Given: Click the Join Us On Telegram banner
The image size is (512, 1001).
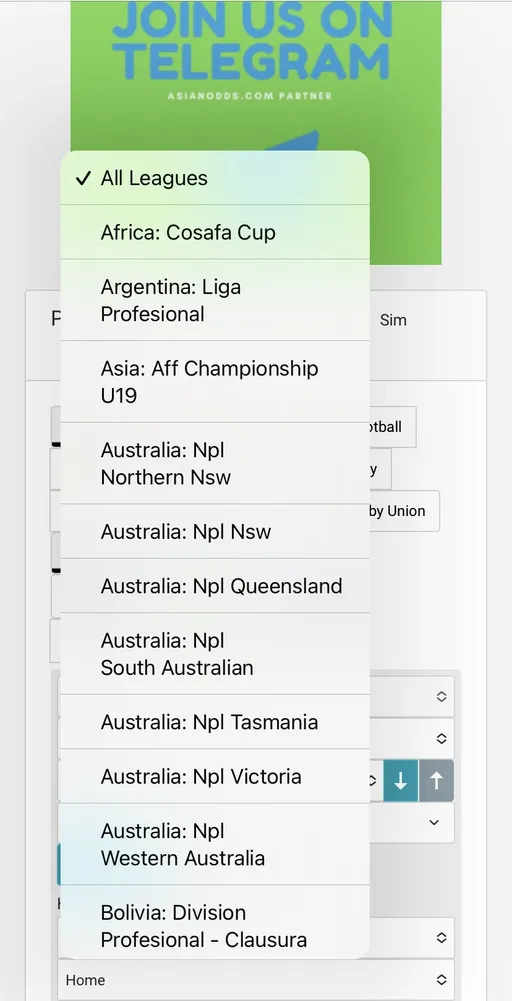Looking at the screenshot, I should (x=256, y=132).
